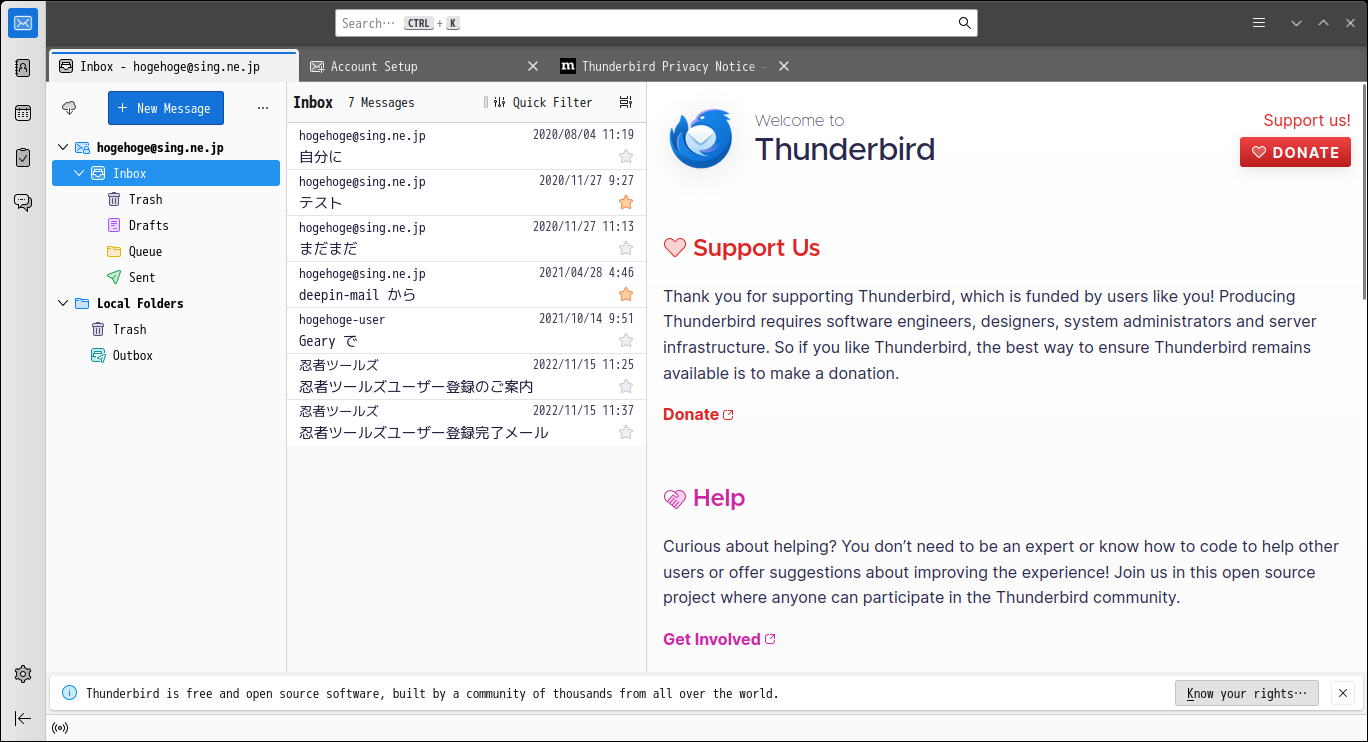Click the global Search field
Screen dimensions: 1368x742
tap(656, 23)
